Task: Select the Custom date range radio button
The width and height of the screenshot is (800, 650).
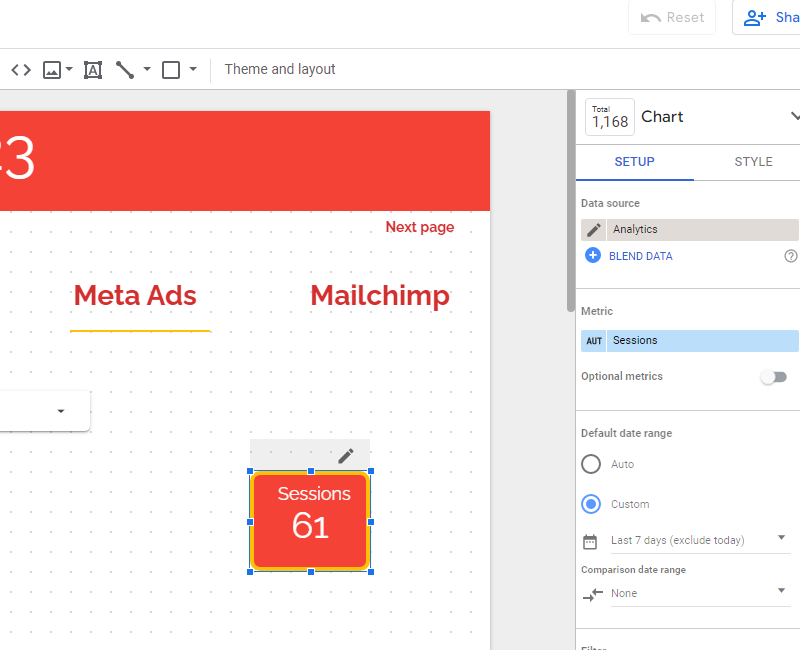Action: click(591, 504)
